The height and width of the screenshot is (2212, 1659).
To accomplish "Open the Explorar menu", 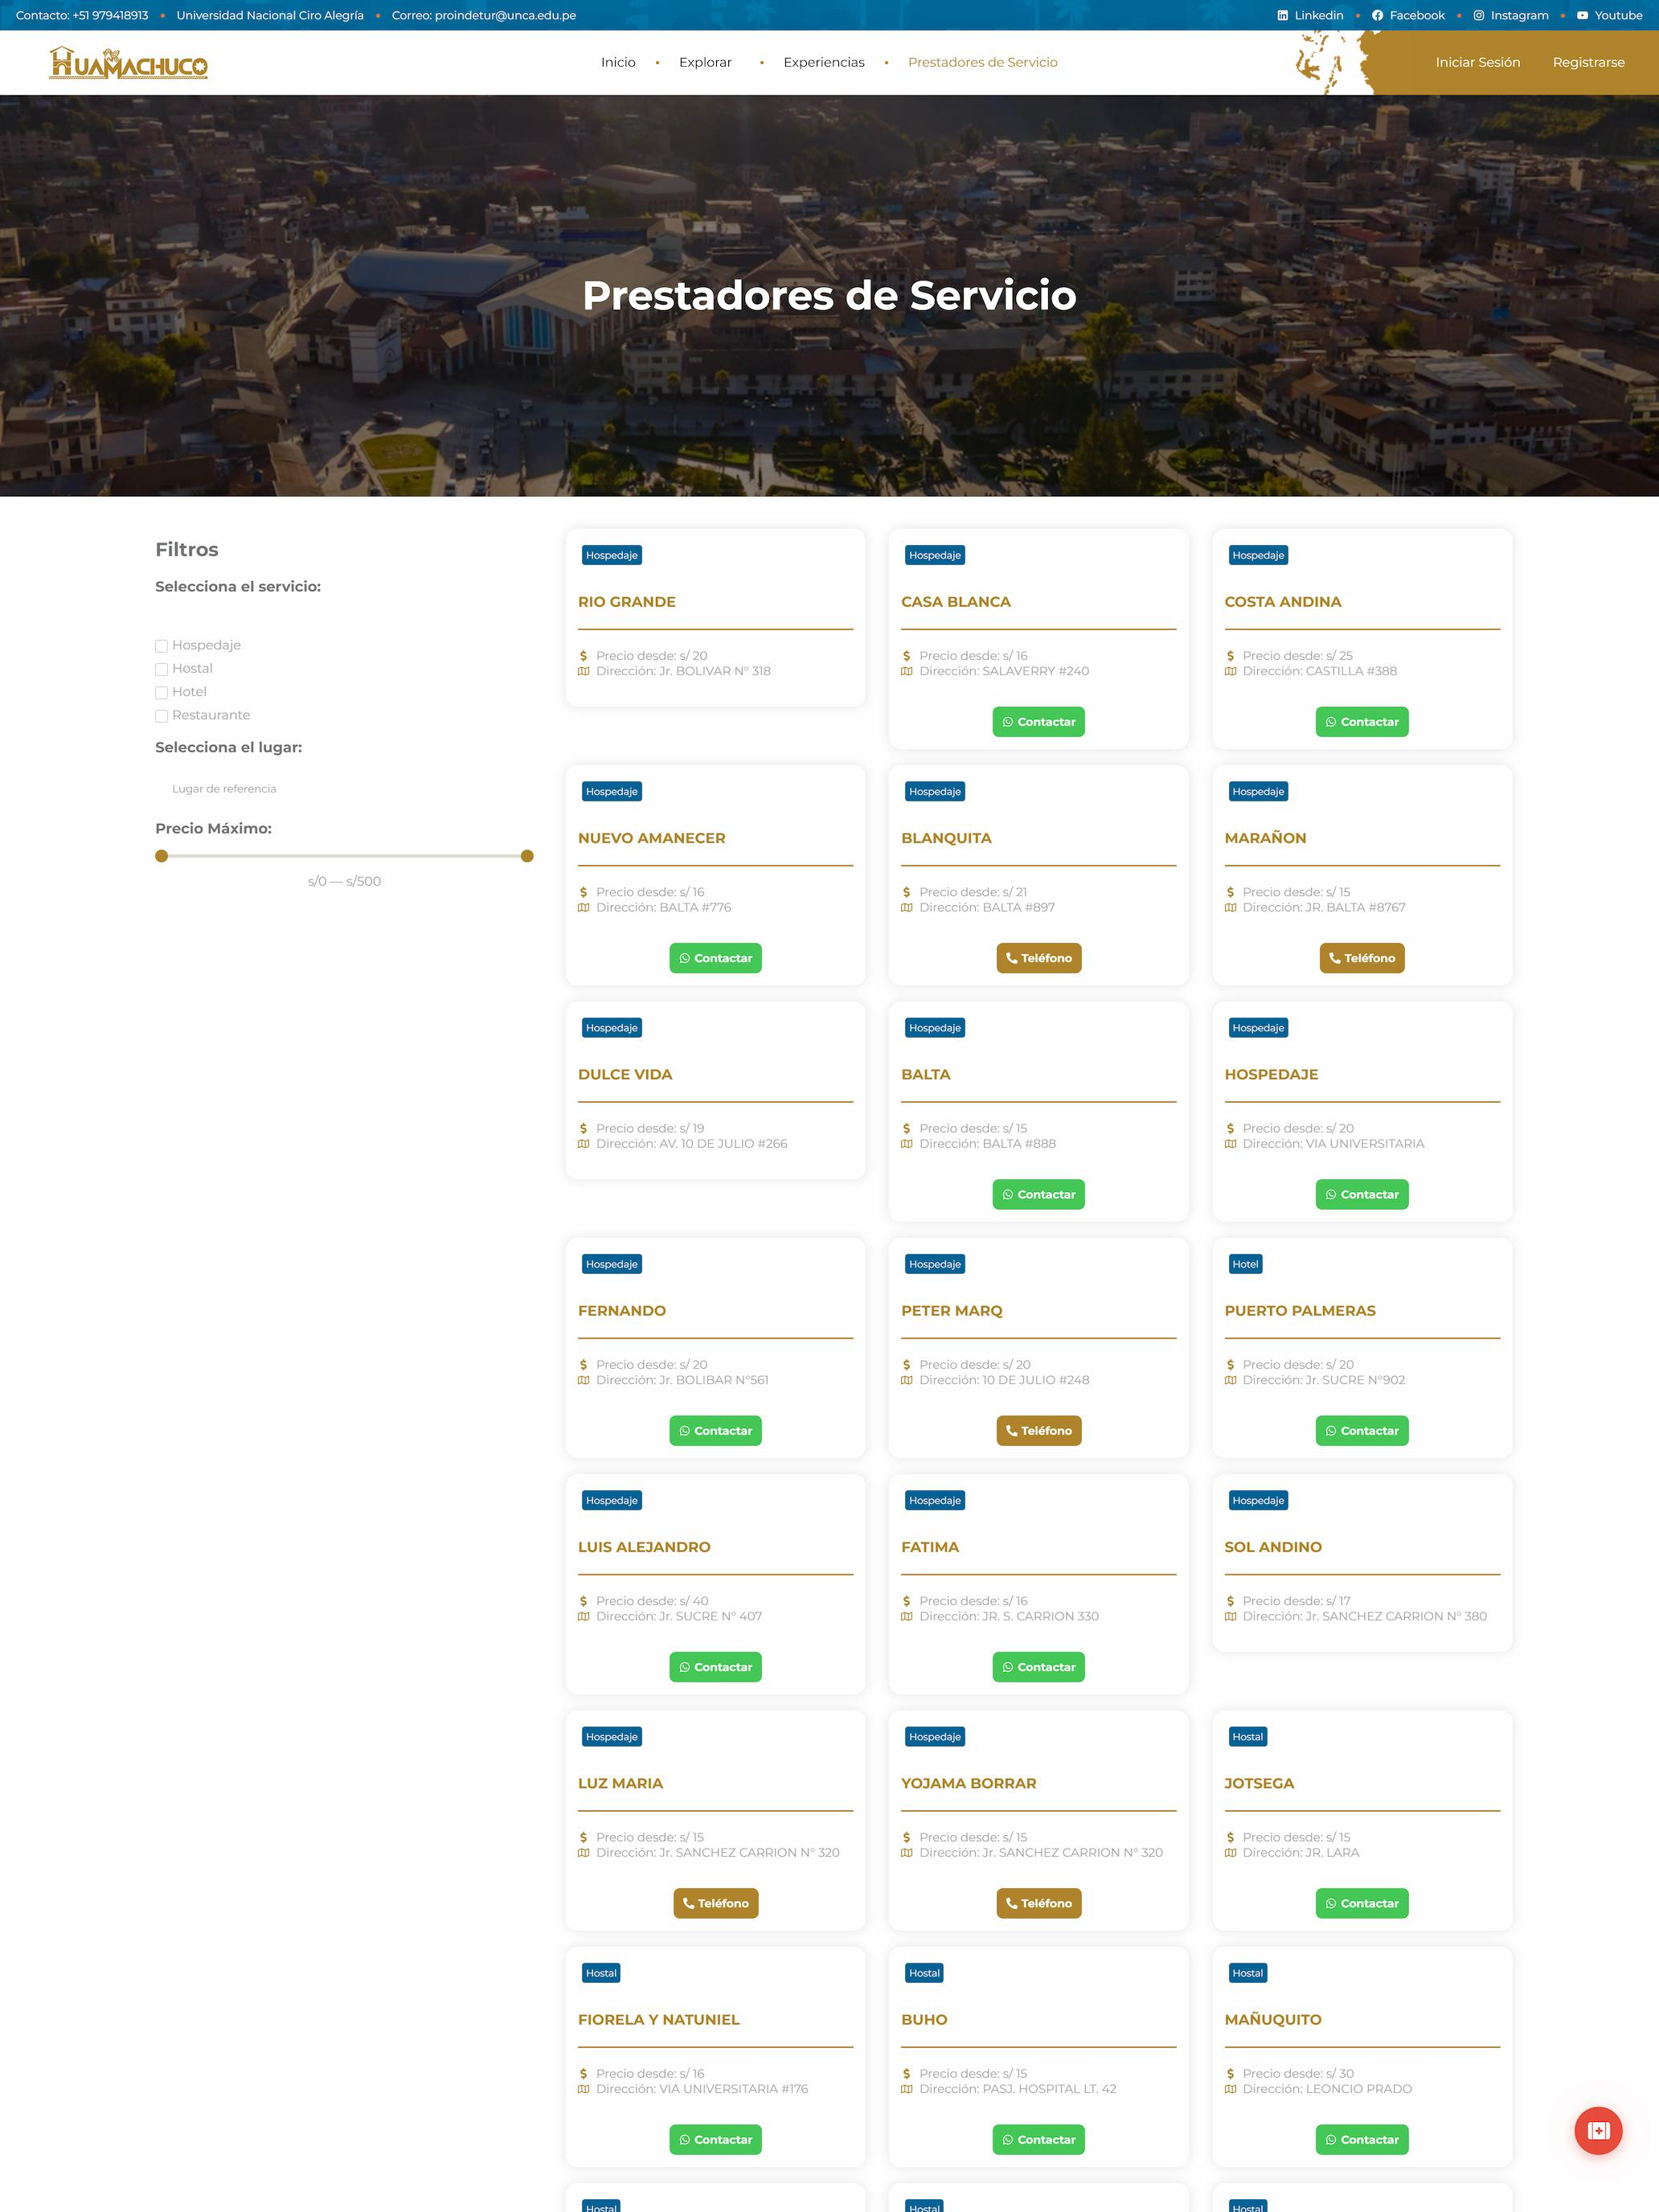I will pyautogui.click(x=705, y=62).
